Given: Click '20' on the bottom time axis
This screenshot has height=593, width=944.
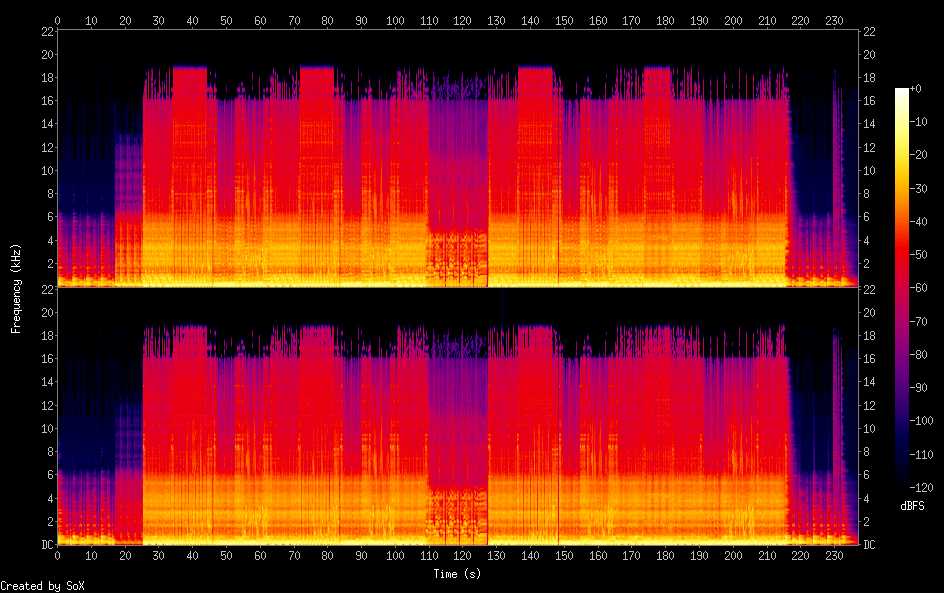Looking at the screenshot, I should (x=125, y=556).
